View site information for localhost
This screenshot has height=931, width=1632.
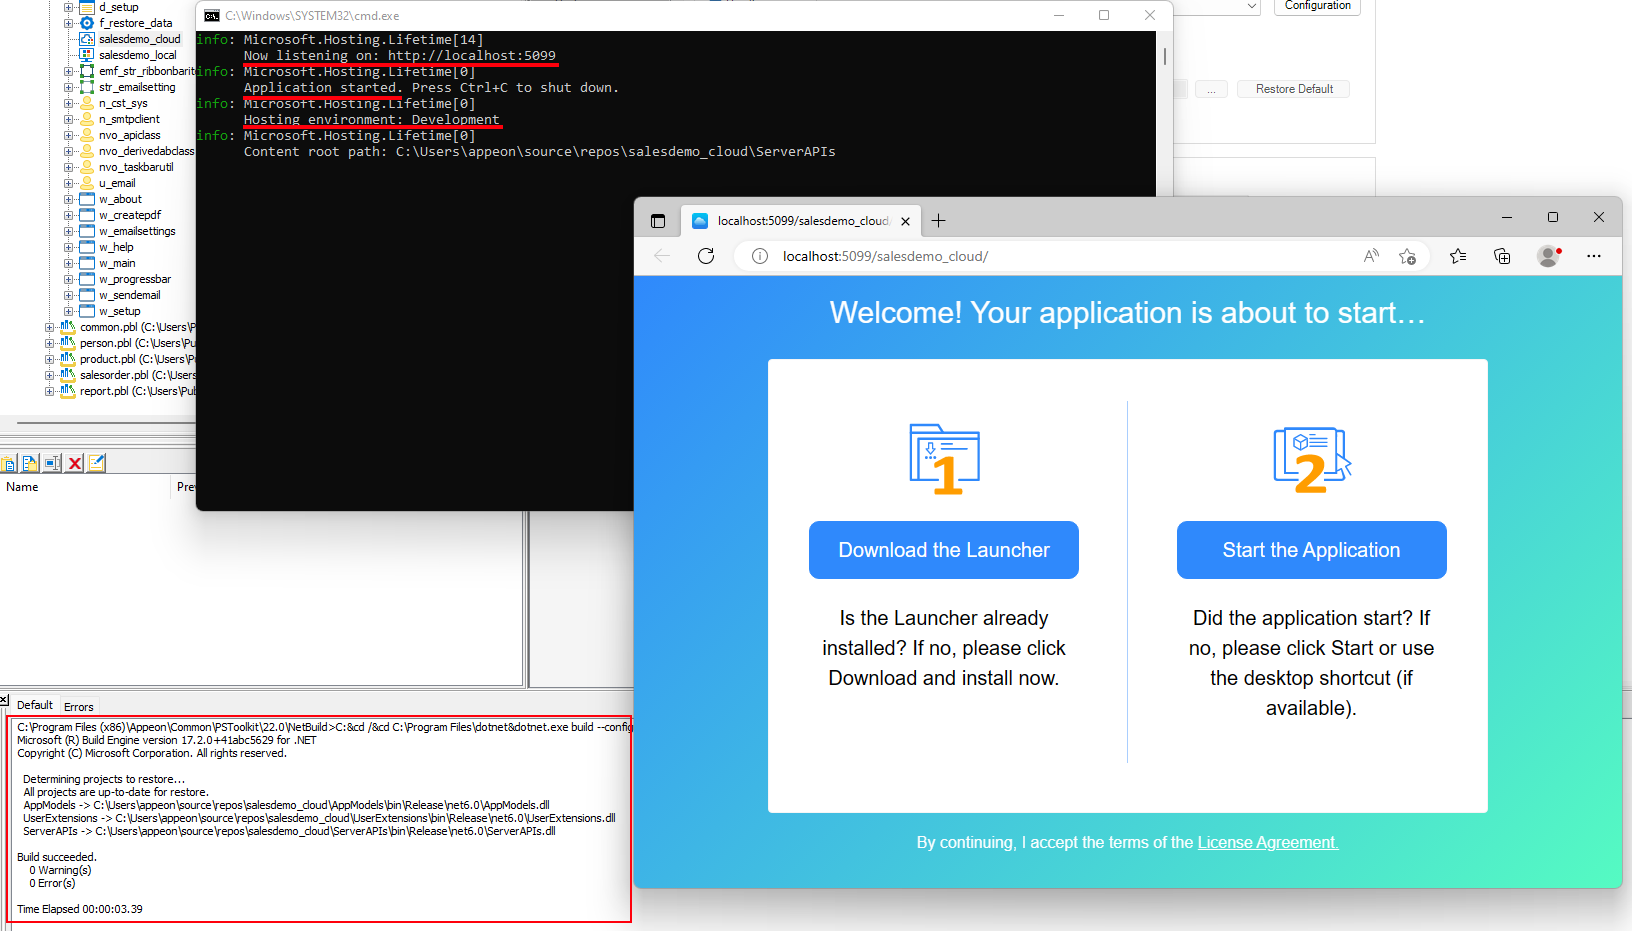[760, 256]
